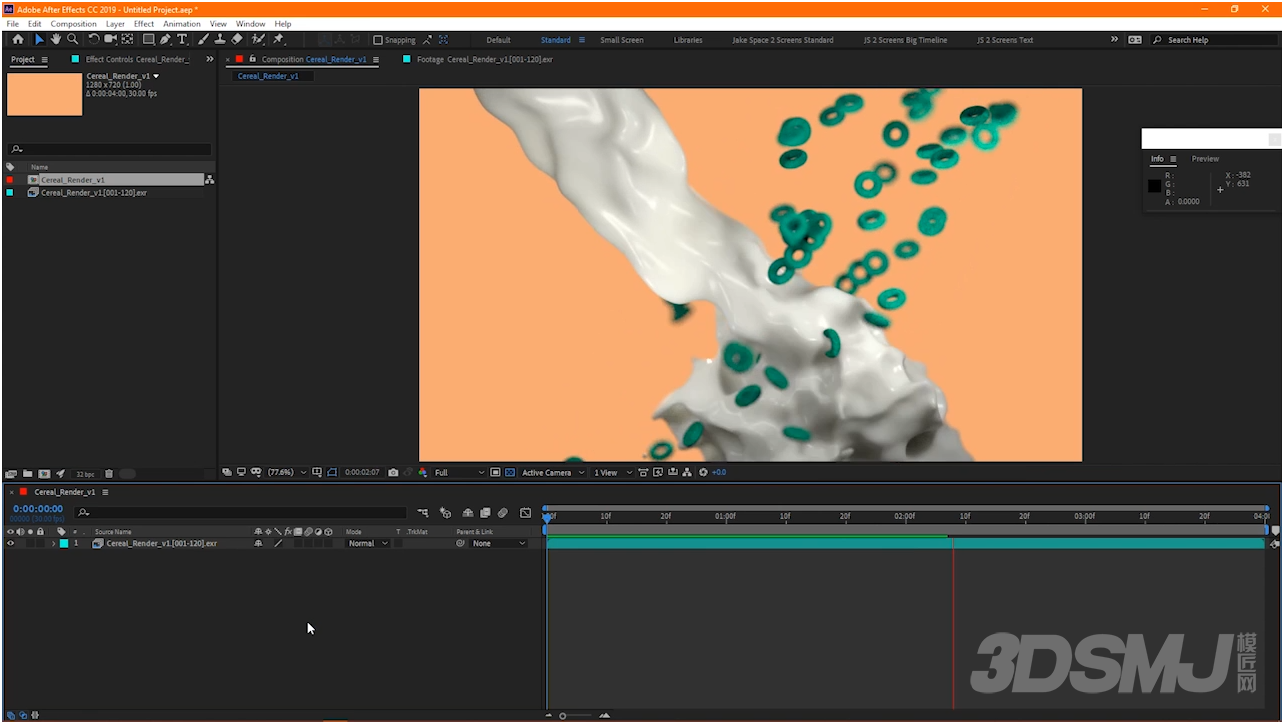Screen dimensions: 1284x724
Task: Switch to Footage Cereal_Render_v1 viewer tab
Action: coord(484,59)
